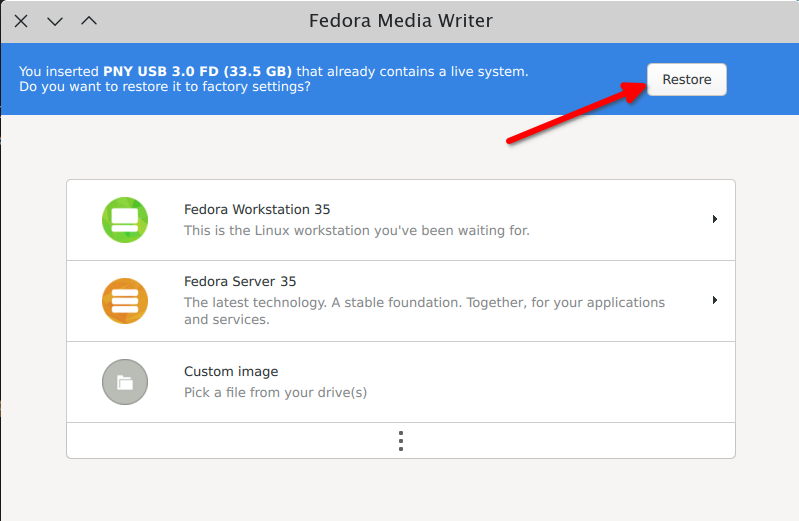
Task: Click the workstation description 'This is the Linux workstation' text
Action: pos(357,230)
